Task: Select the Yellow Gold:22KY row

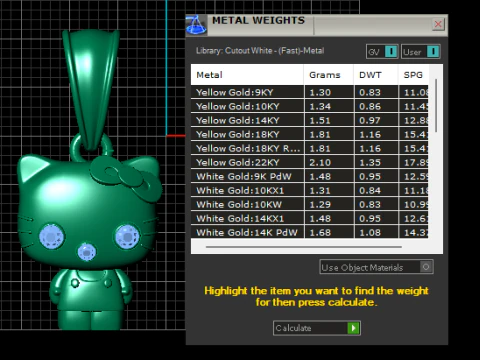Action: pos(310,162)
